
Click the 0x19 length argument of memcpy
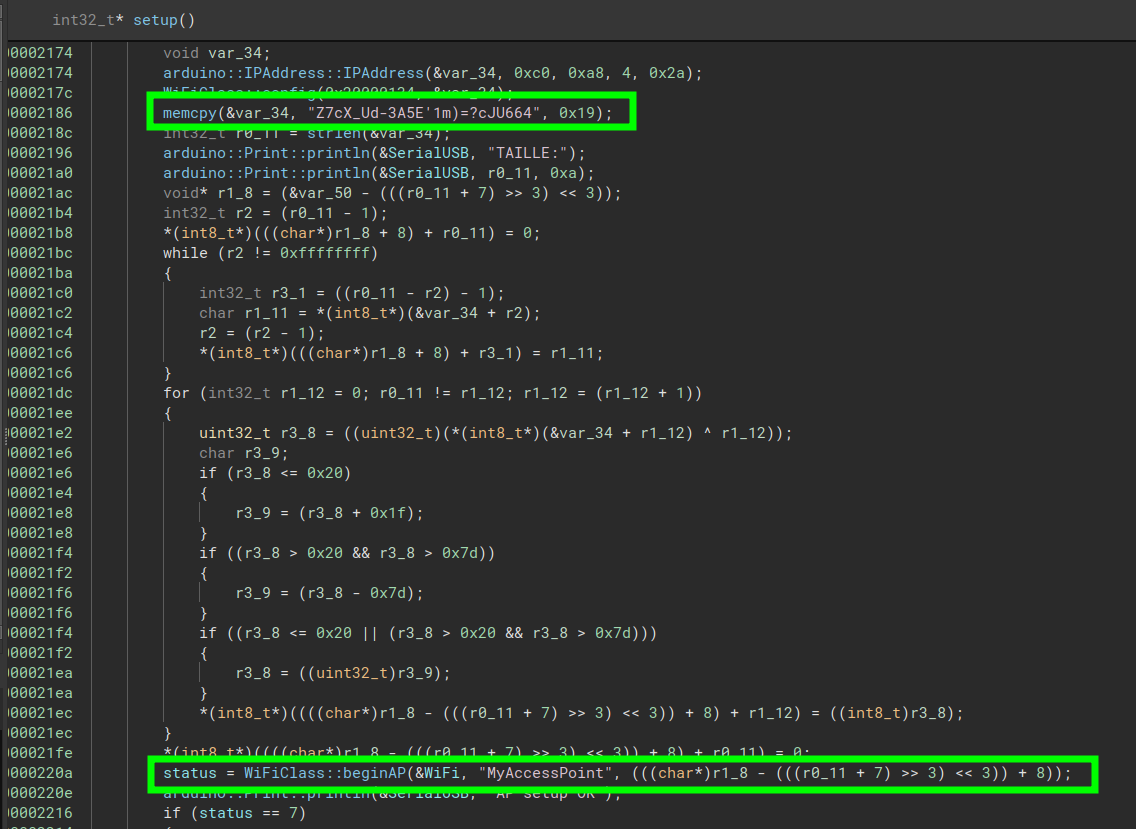[x=577, y=113]
